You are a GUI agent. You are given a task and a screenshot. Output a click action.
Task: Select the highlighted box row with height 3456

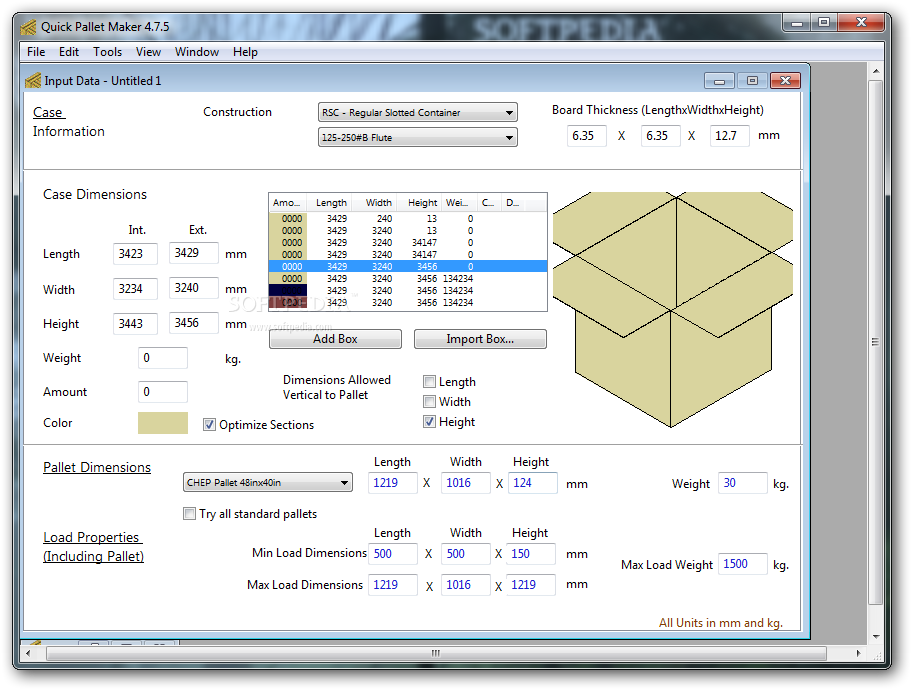coord(408,266)
